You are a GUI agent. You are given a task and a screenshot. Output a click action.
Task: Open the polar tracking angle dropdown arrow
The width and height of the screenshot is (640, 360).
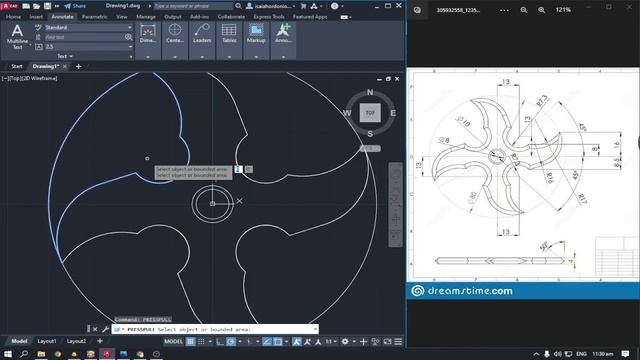click(x=240, y=342)
